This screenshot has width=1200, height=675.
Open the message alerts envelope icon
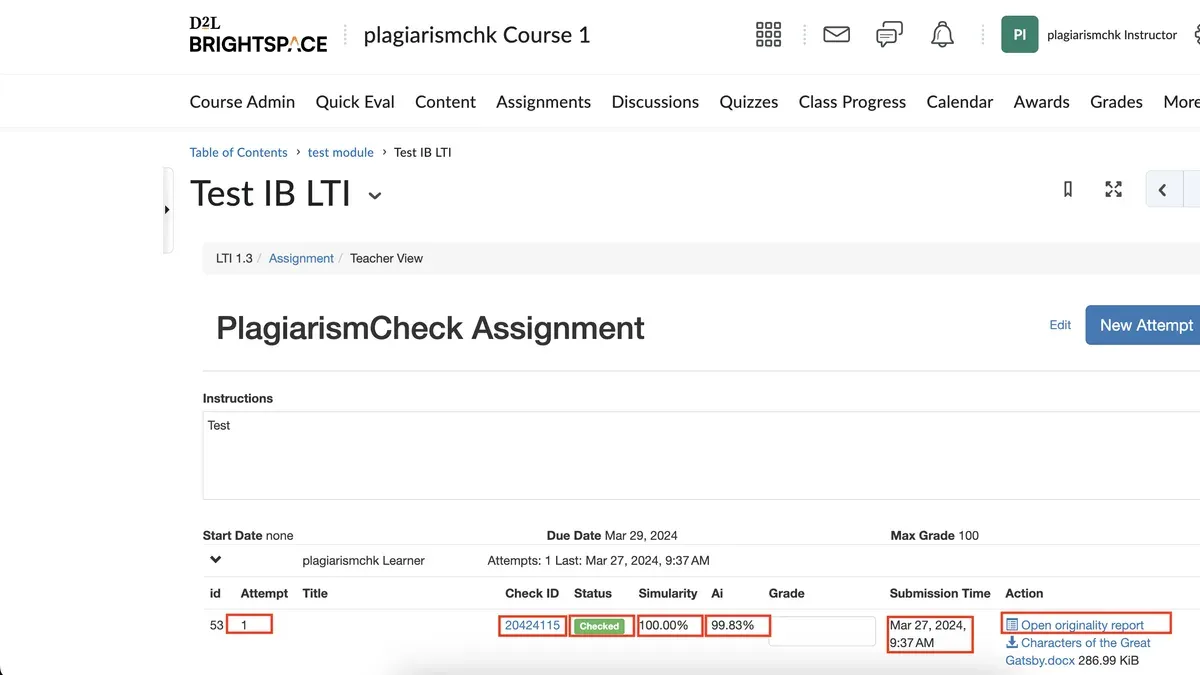pos(836,34)
